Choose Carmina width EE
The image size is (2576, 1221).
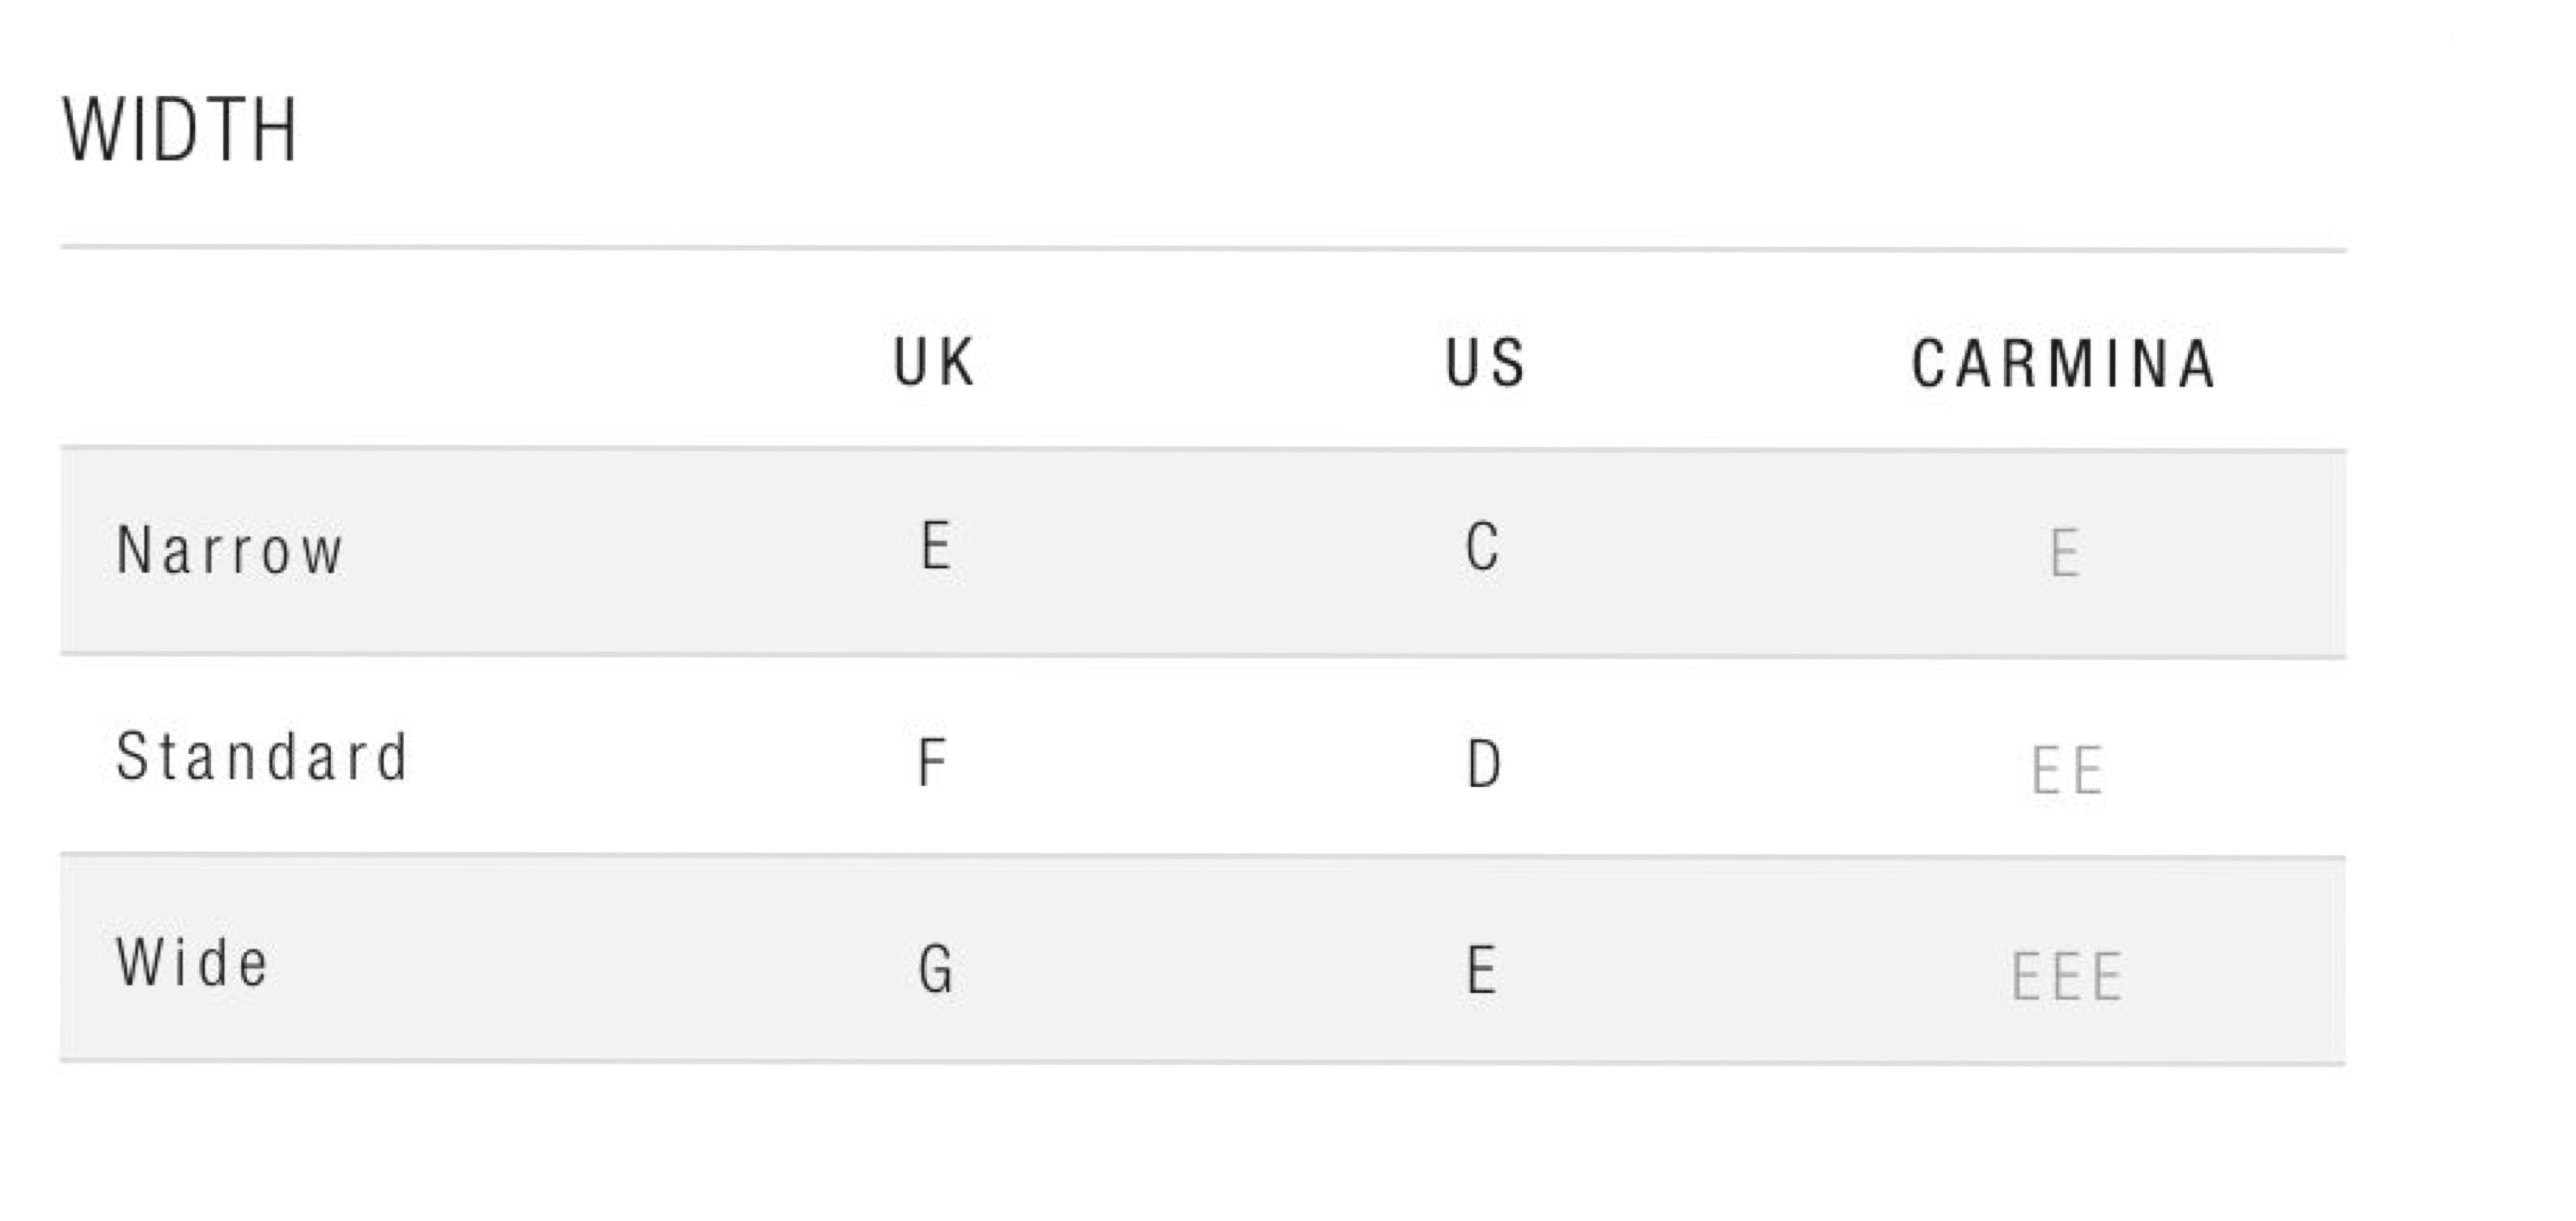[x=2067, y=771]
